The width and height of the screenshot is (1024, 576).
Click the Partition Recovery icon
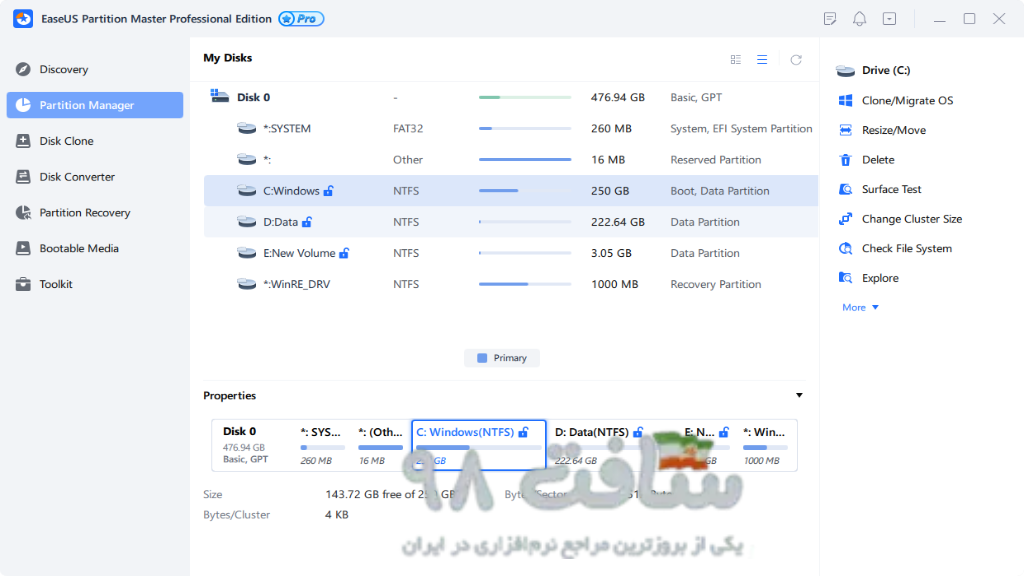23,213
